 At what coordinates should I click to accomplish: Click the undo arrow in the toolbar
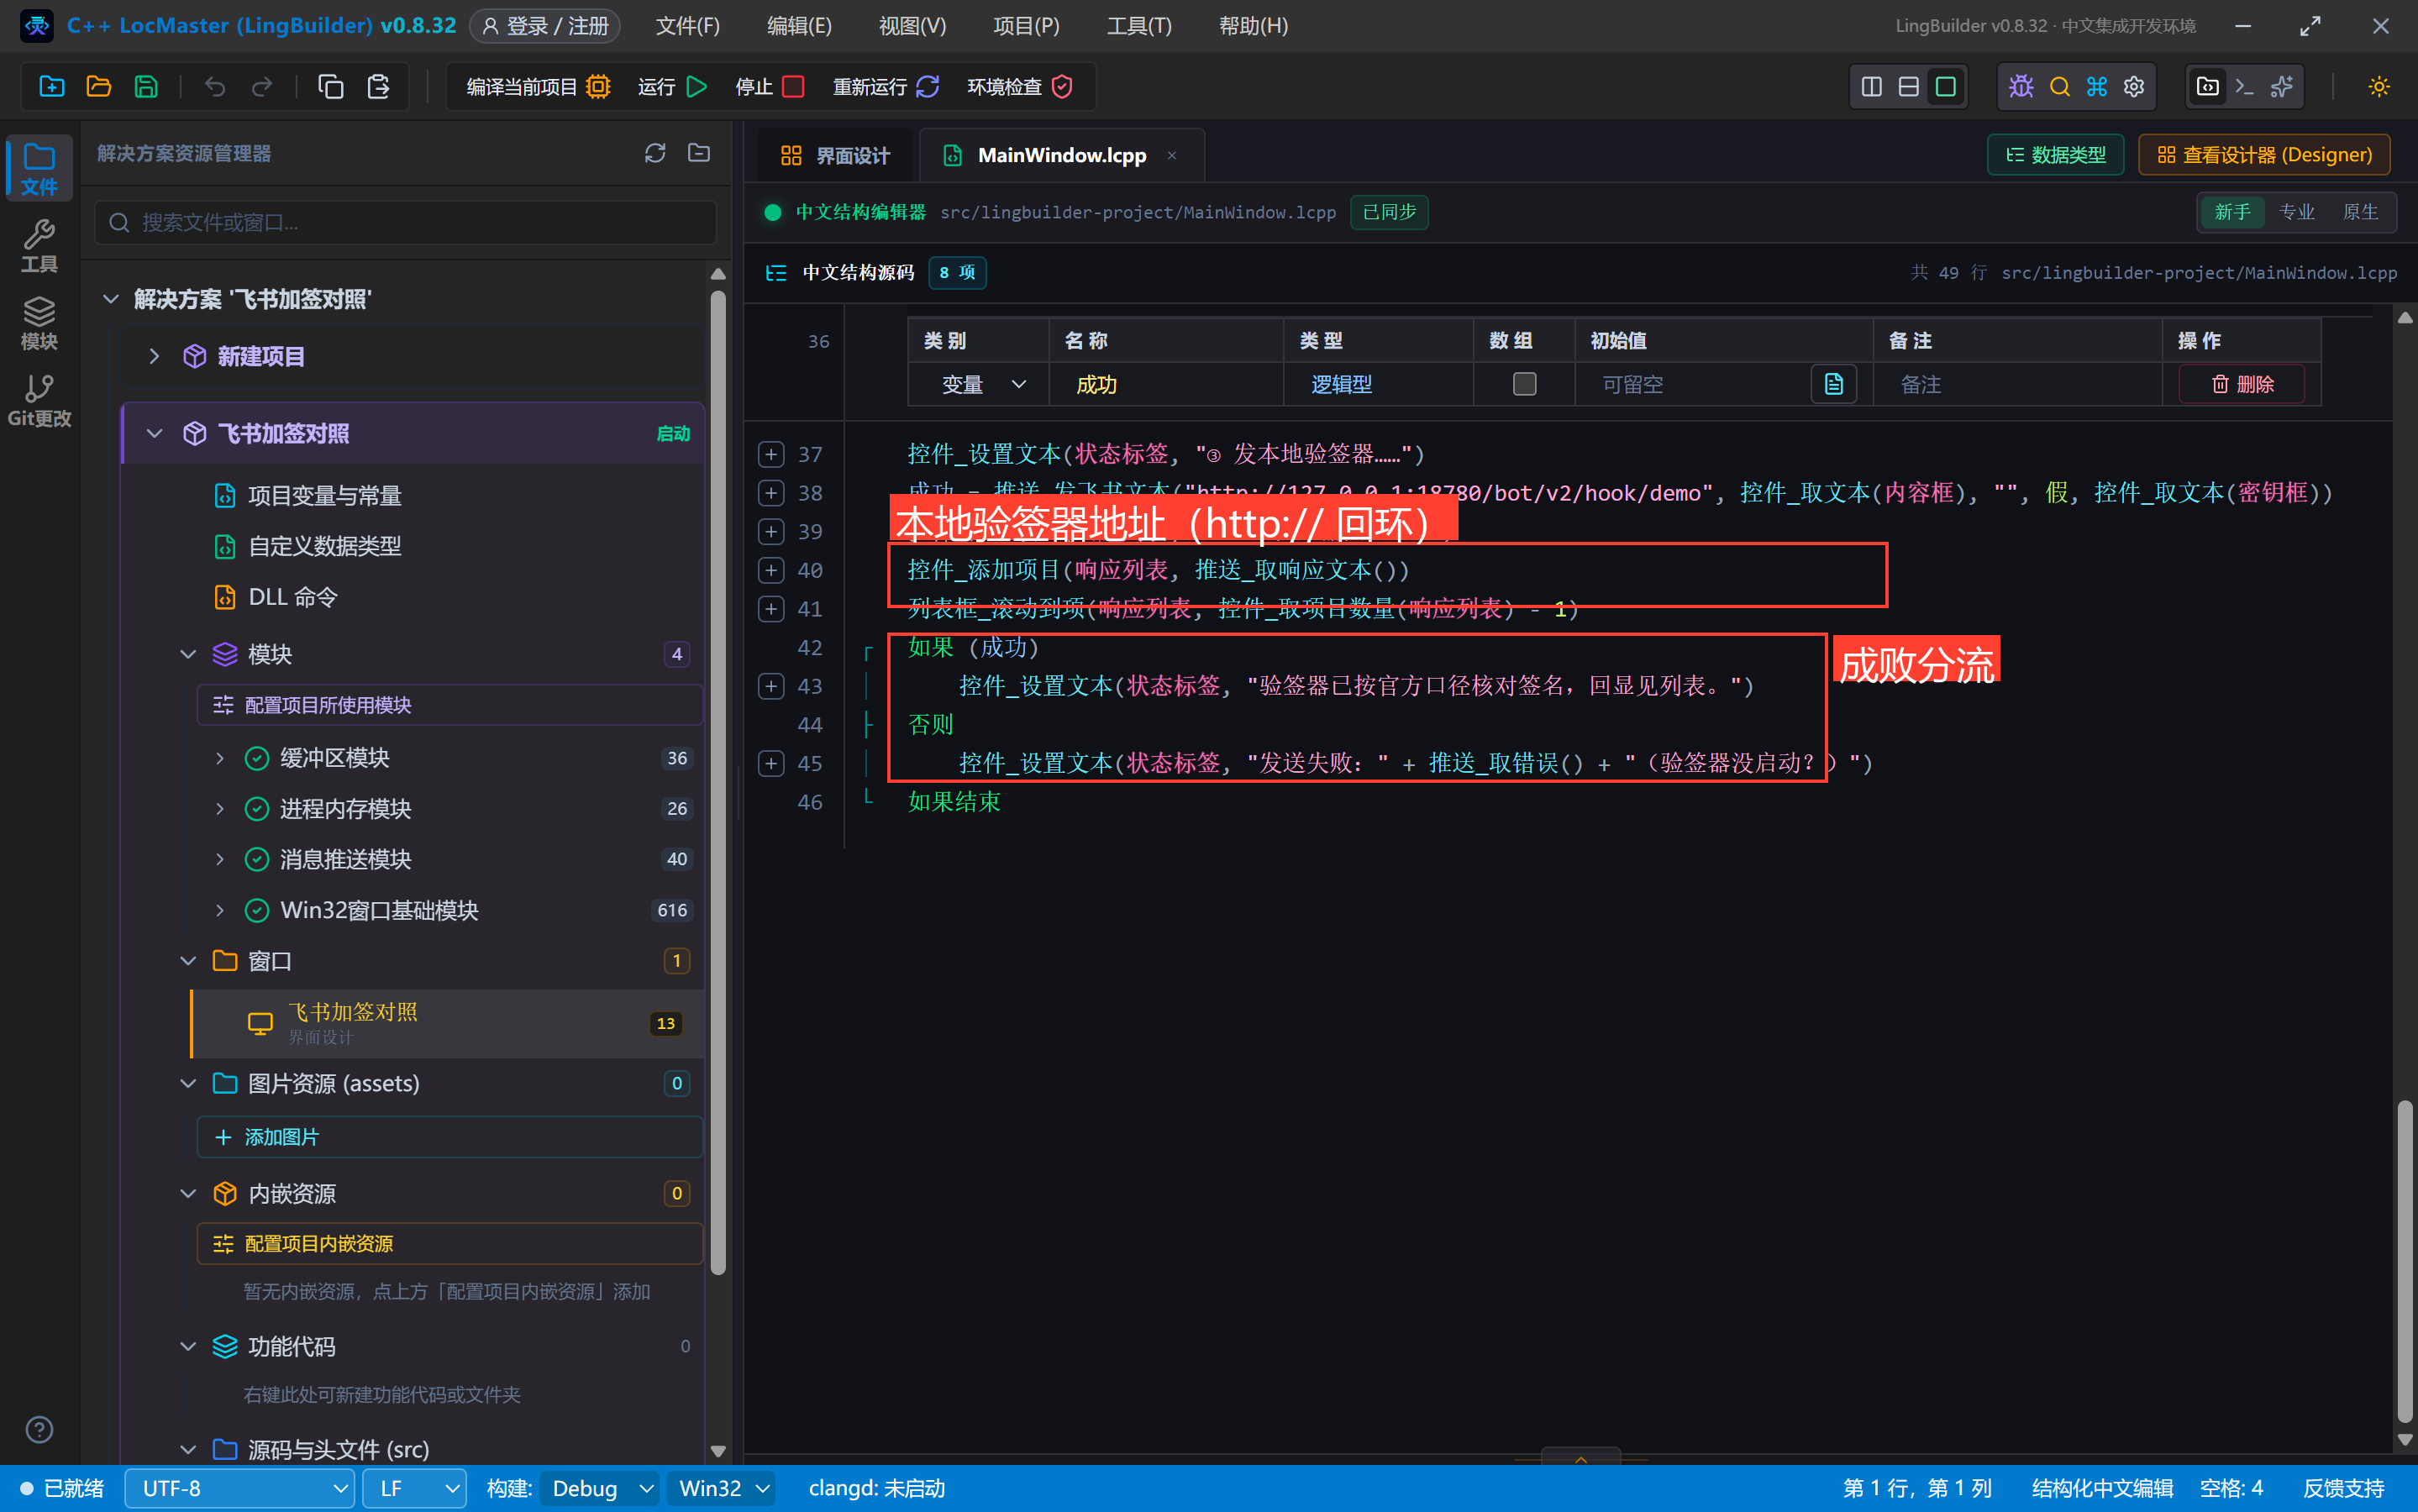pos(214,87)
